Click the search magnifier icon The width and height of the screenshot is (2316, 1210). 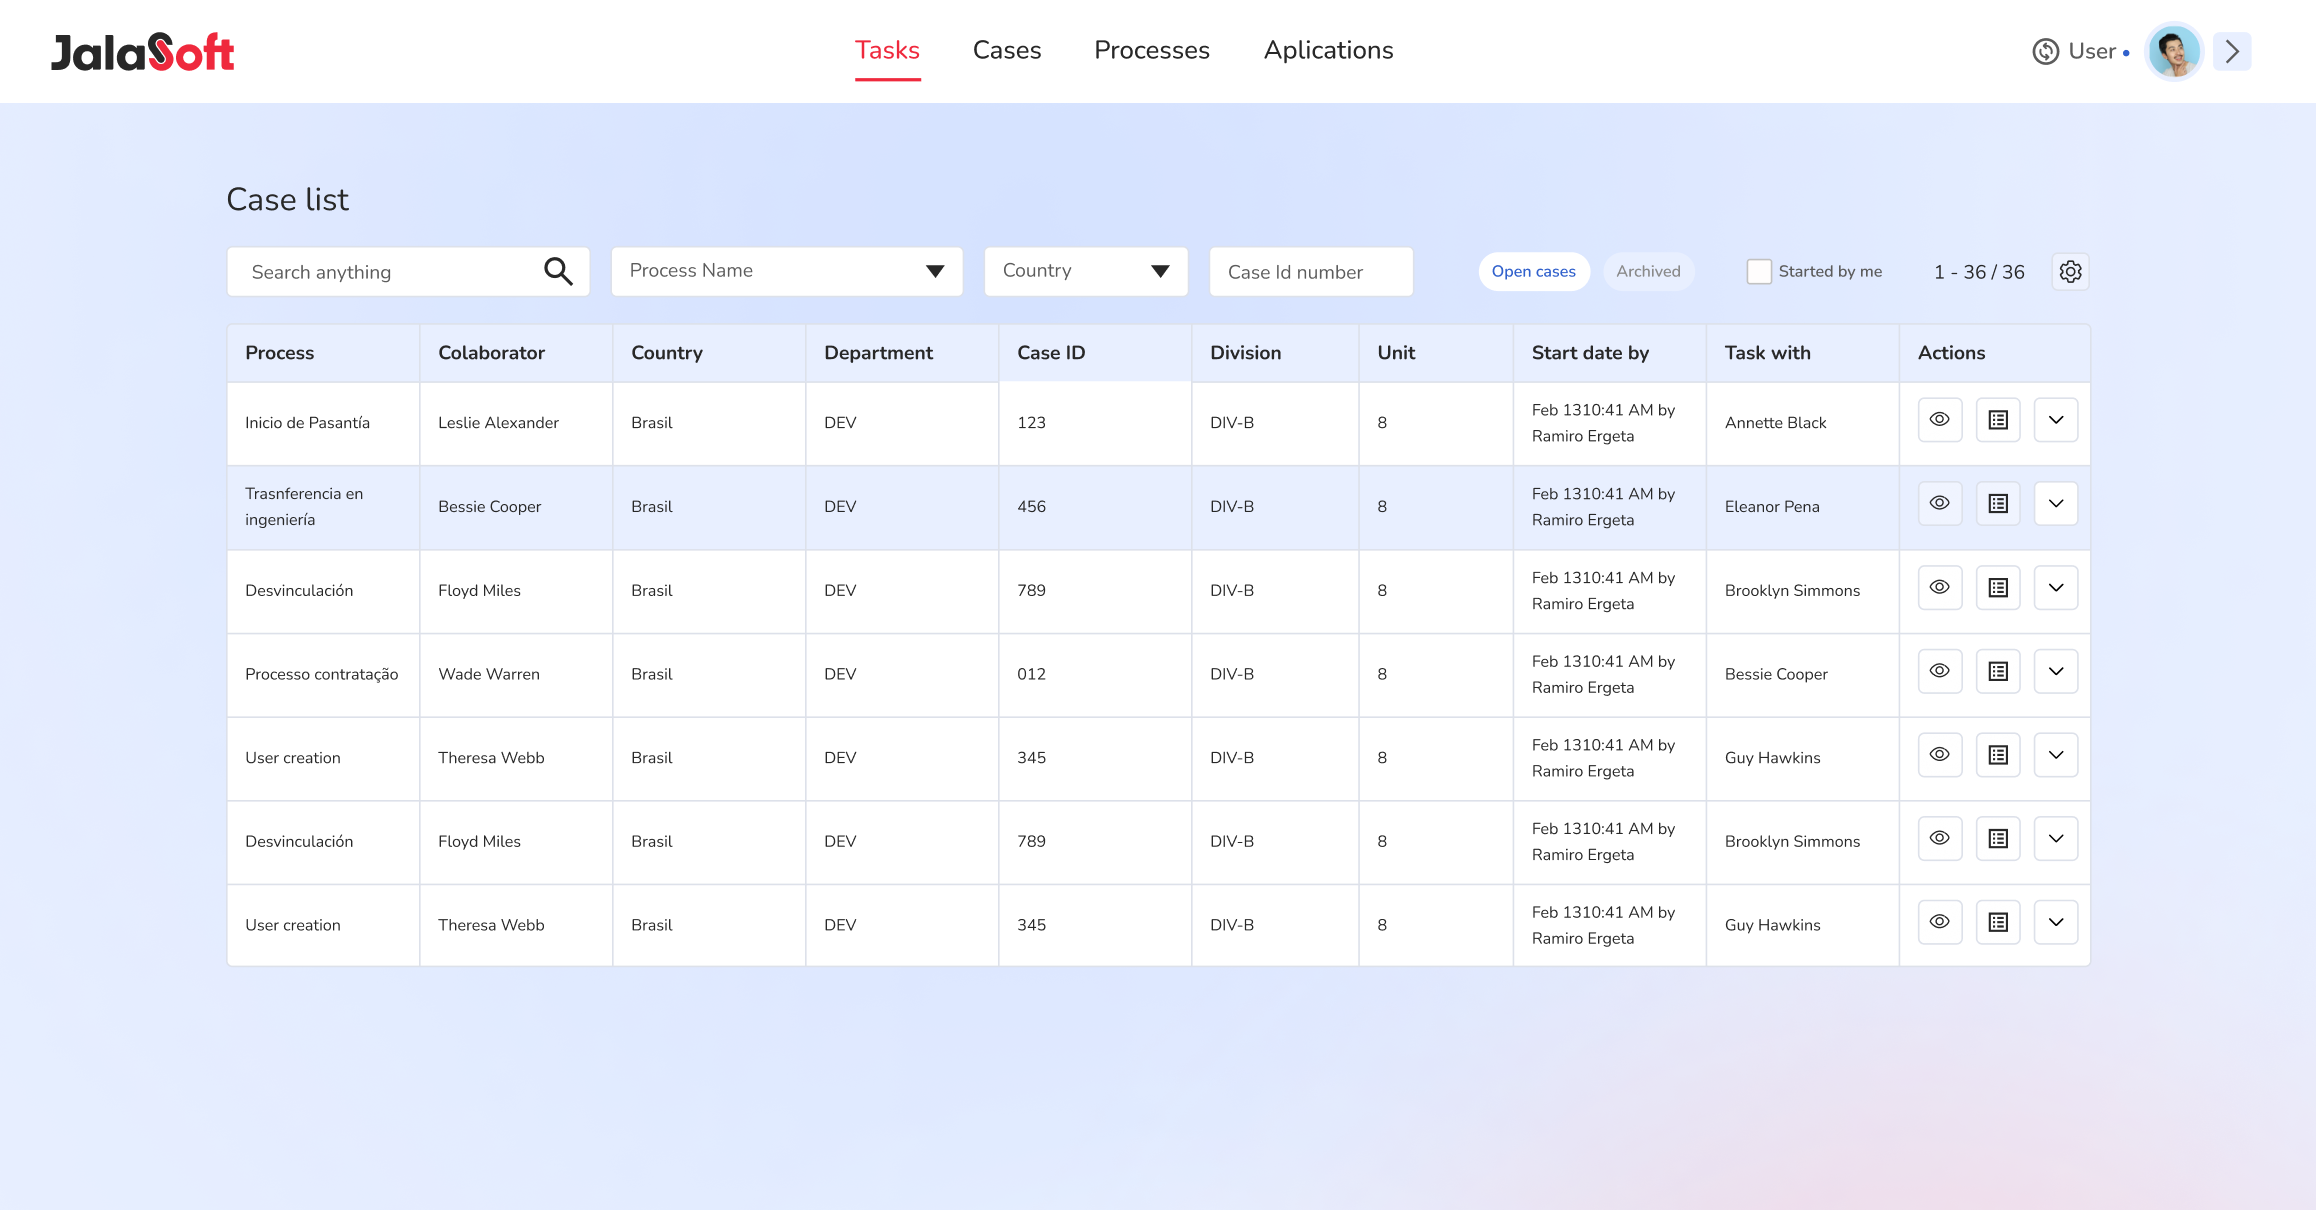[x=558, y=272]
